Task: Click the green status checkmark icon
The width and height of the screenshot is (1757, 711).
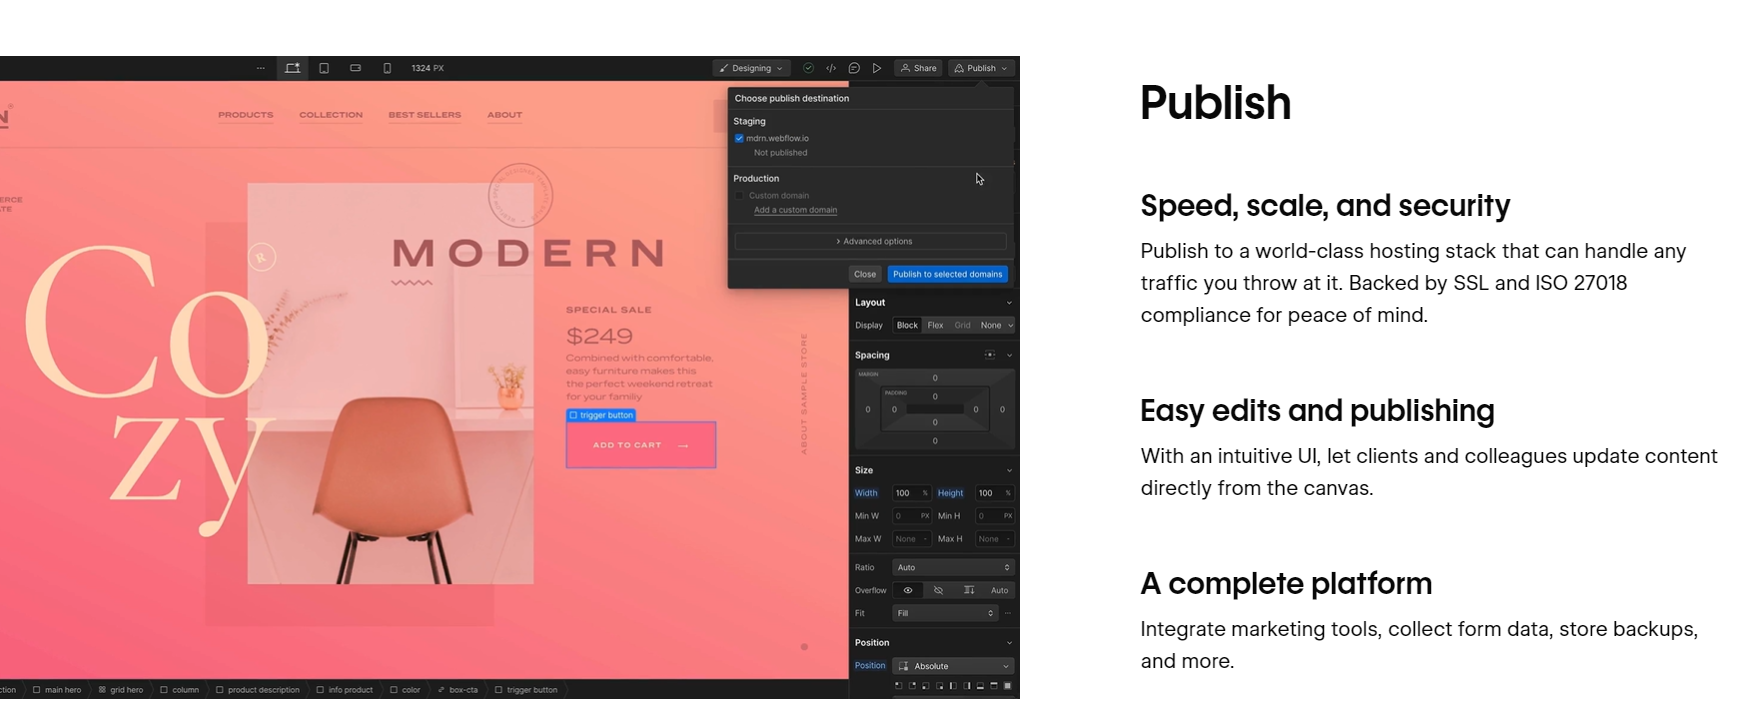Action: [808, 68]
